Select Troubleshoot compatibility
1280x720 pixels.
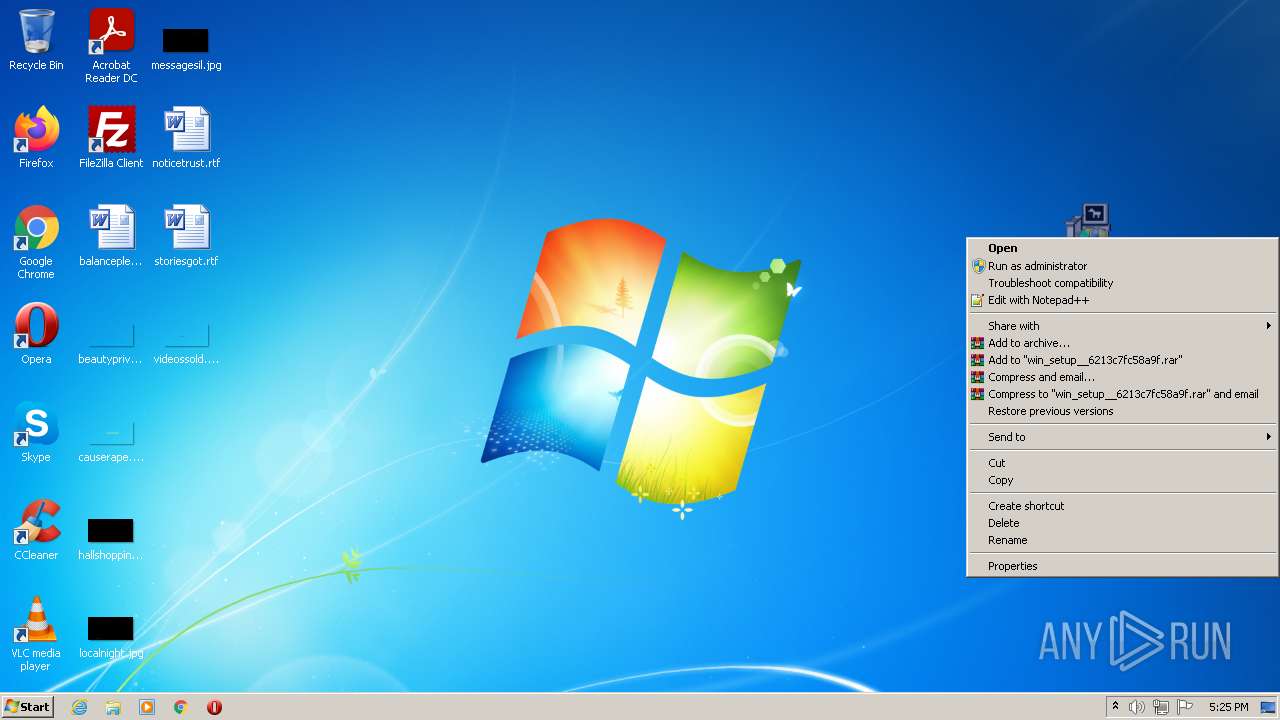1122,283
